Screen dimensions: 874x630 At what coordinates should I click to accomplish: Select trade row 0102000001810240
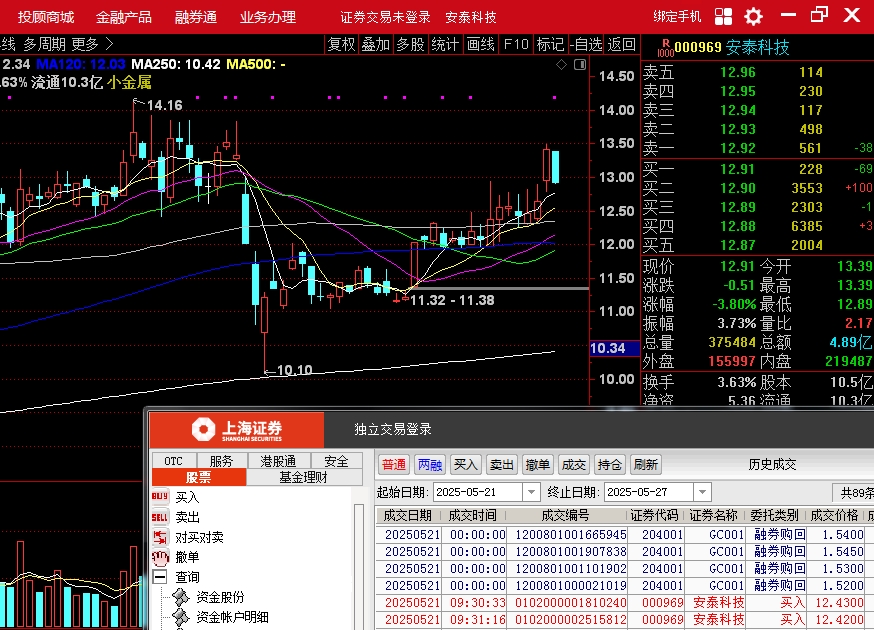pyautogui.click(x=624, y=603)
